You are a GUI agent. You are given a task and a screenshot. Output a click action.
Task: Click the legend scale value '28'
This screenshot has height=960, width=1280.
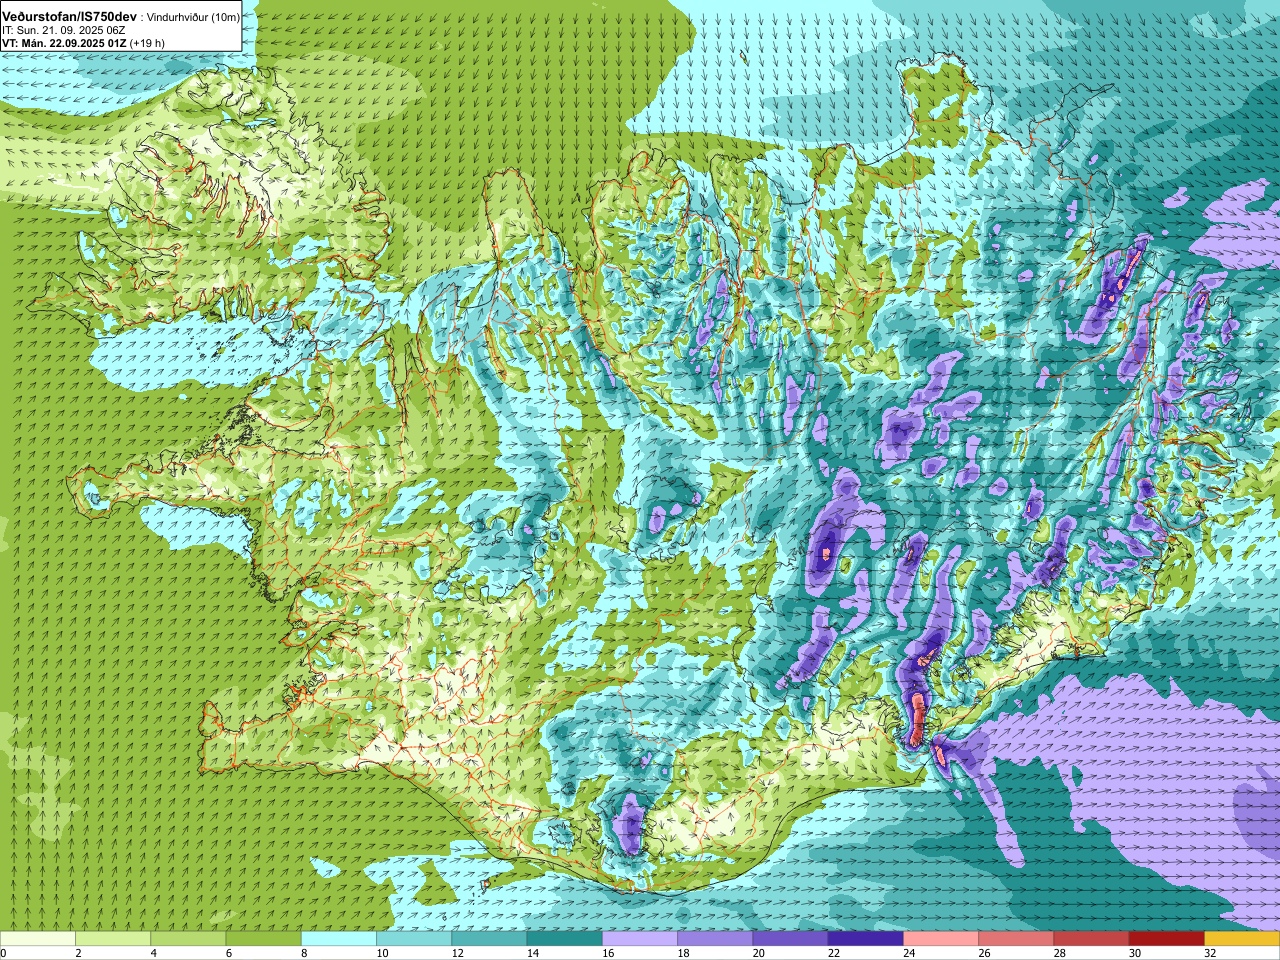(1060, 953)
